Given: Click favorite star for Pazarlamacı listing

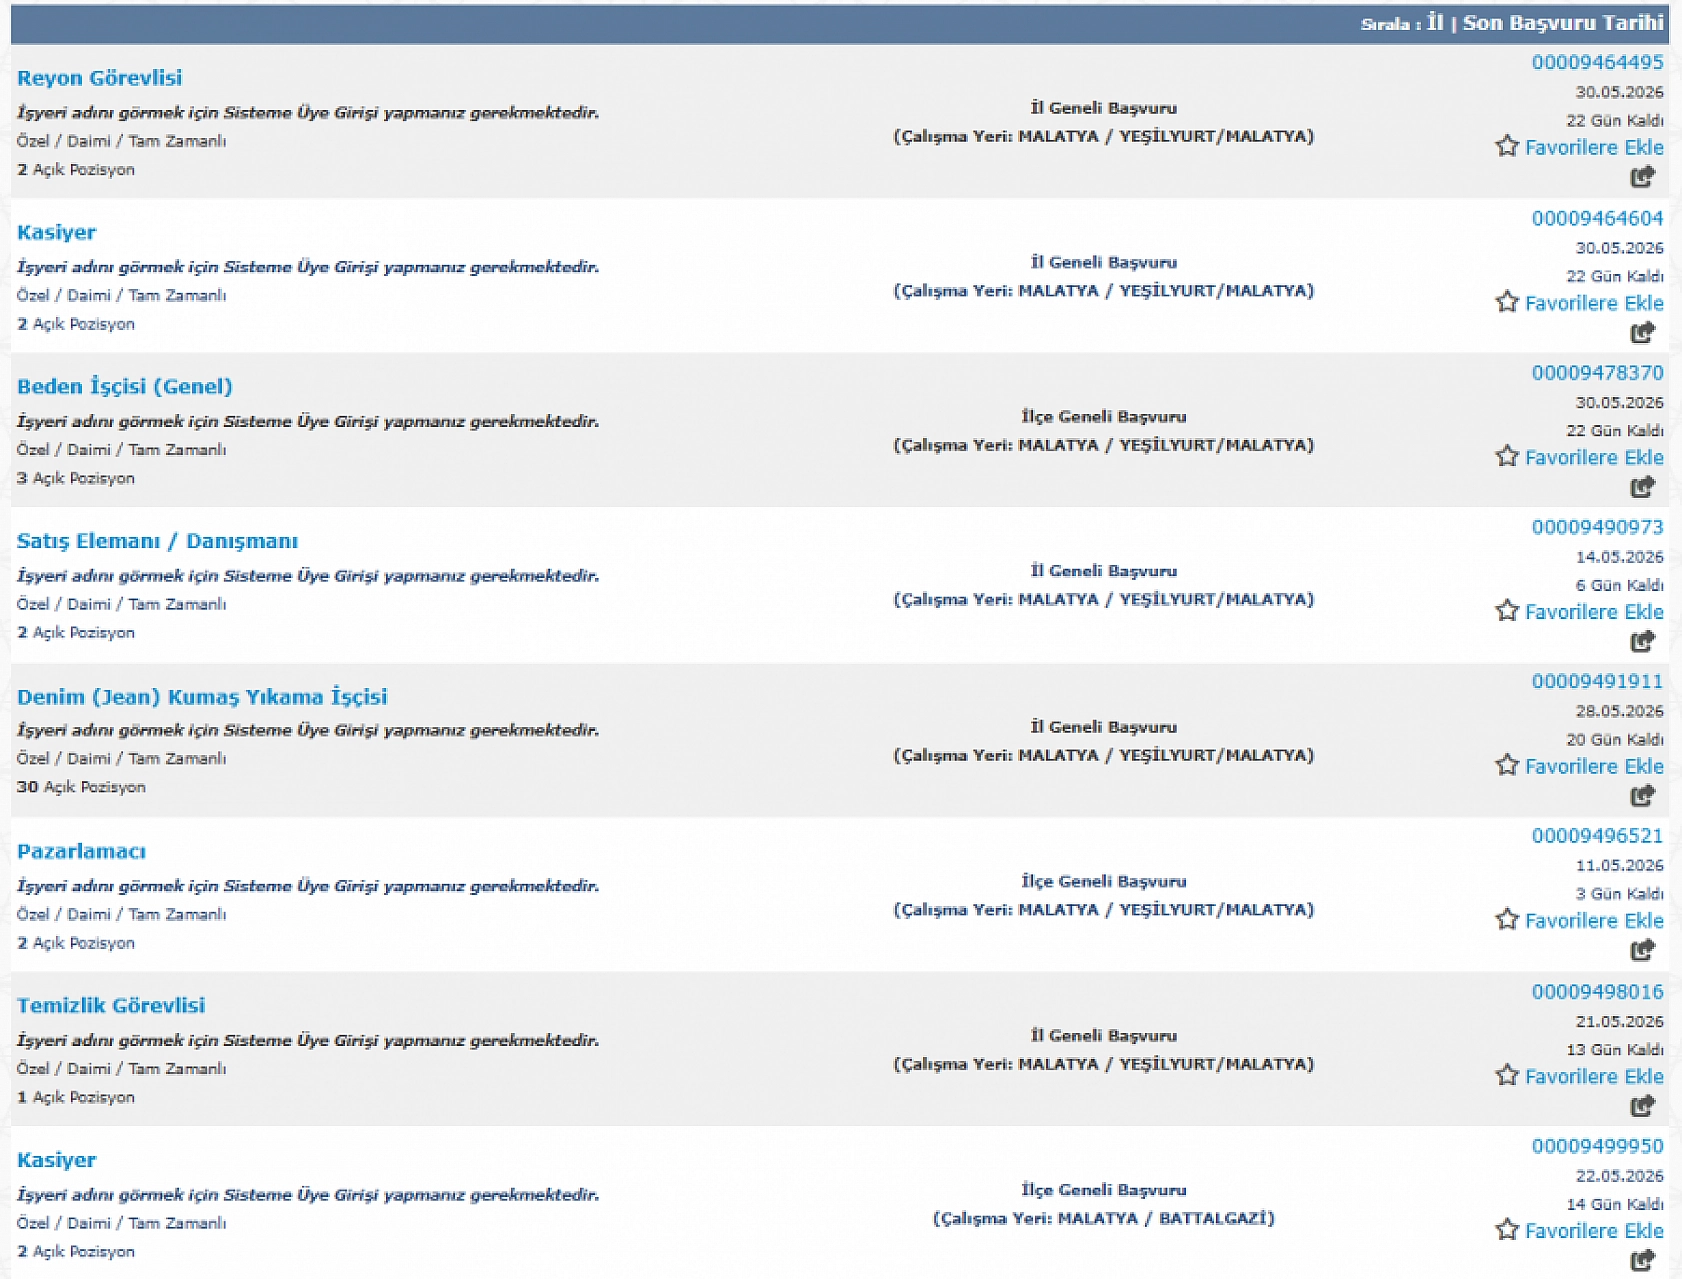Looking at the screenshot, I should point(1507,919).
